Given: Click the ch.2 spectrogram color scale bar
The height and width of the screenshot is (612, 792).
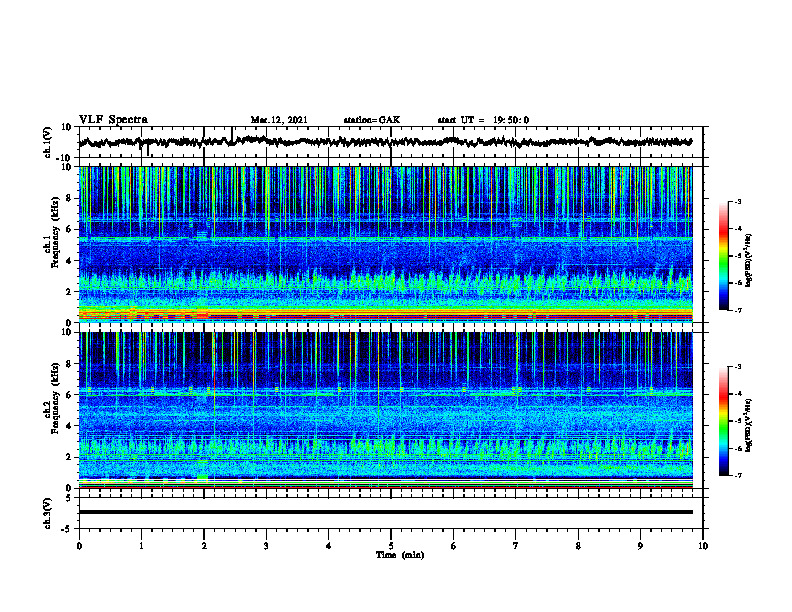Looking at the screenshot, I should click(x=724, y=421).
